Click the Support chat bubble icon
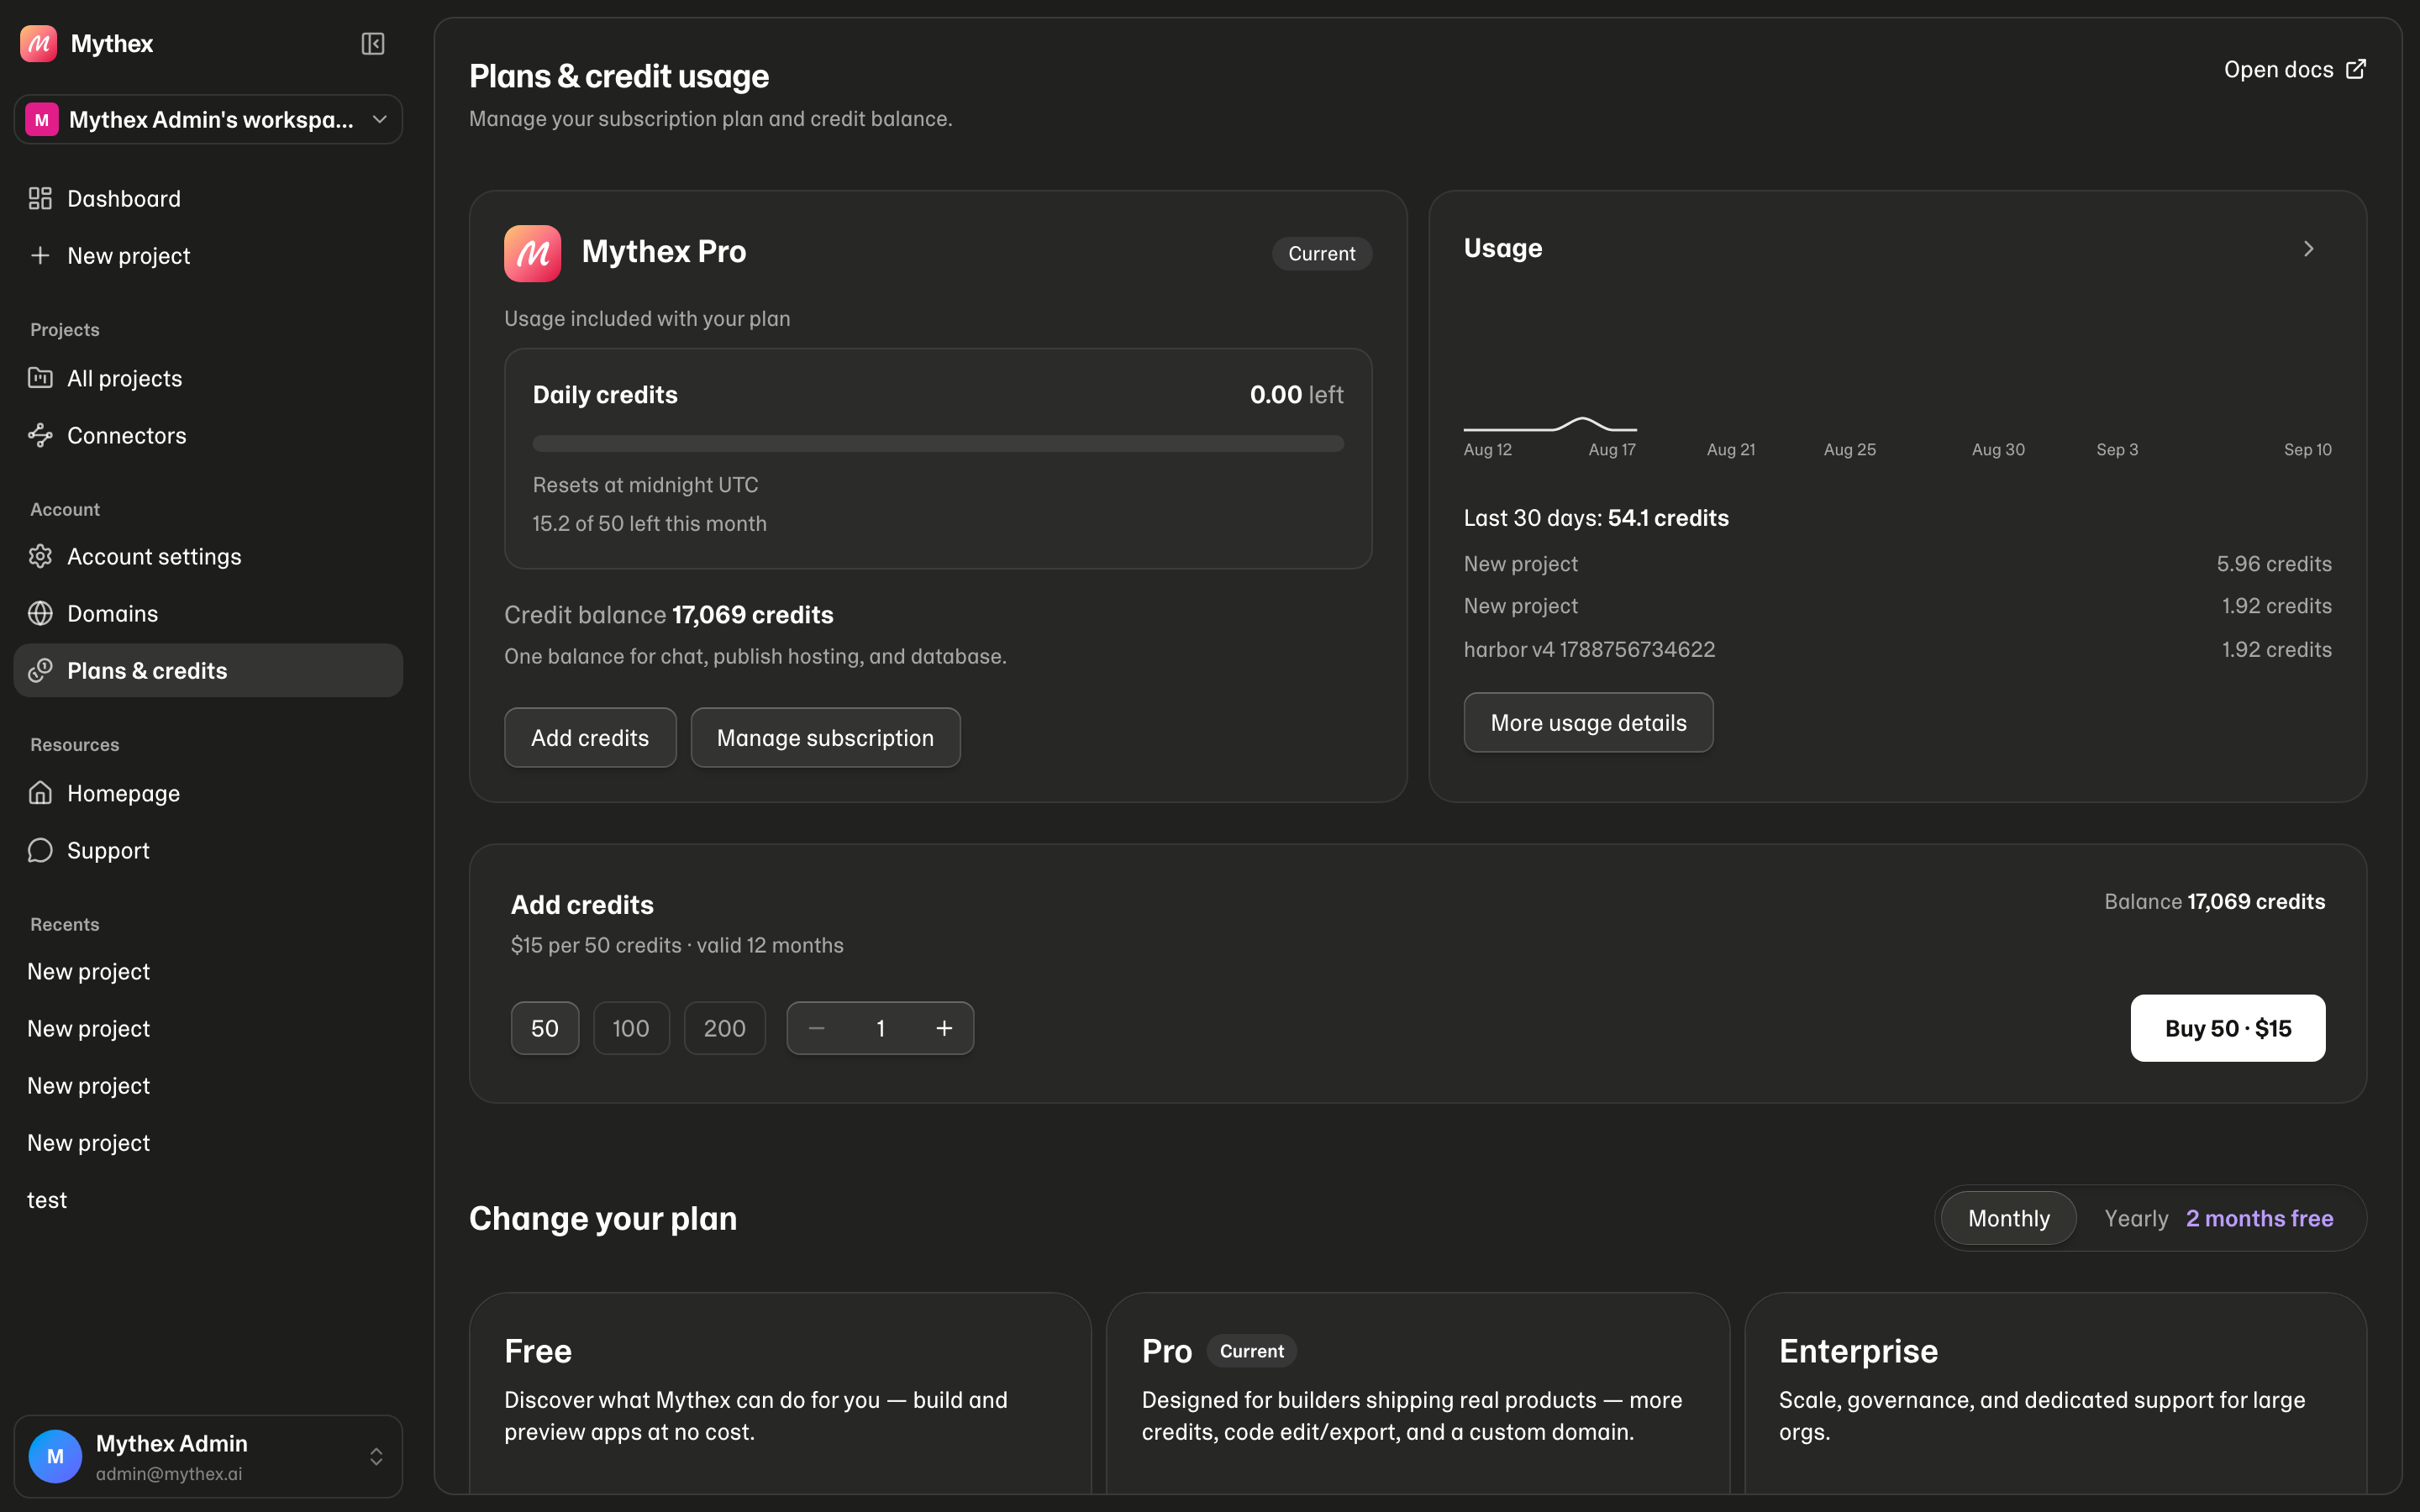2420x1512 pixels. pyautogui.click(x=40, y=850)
